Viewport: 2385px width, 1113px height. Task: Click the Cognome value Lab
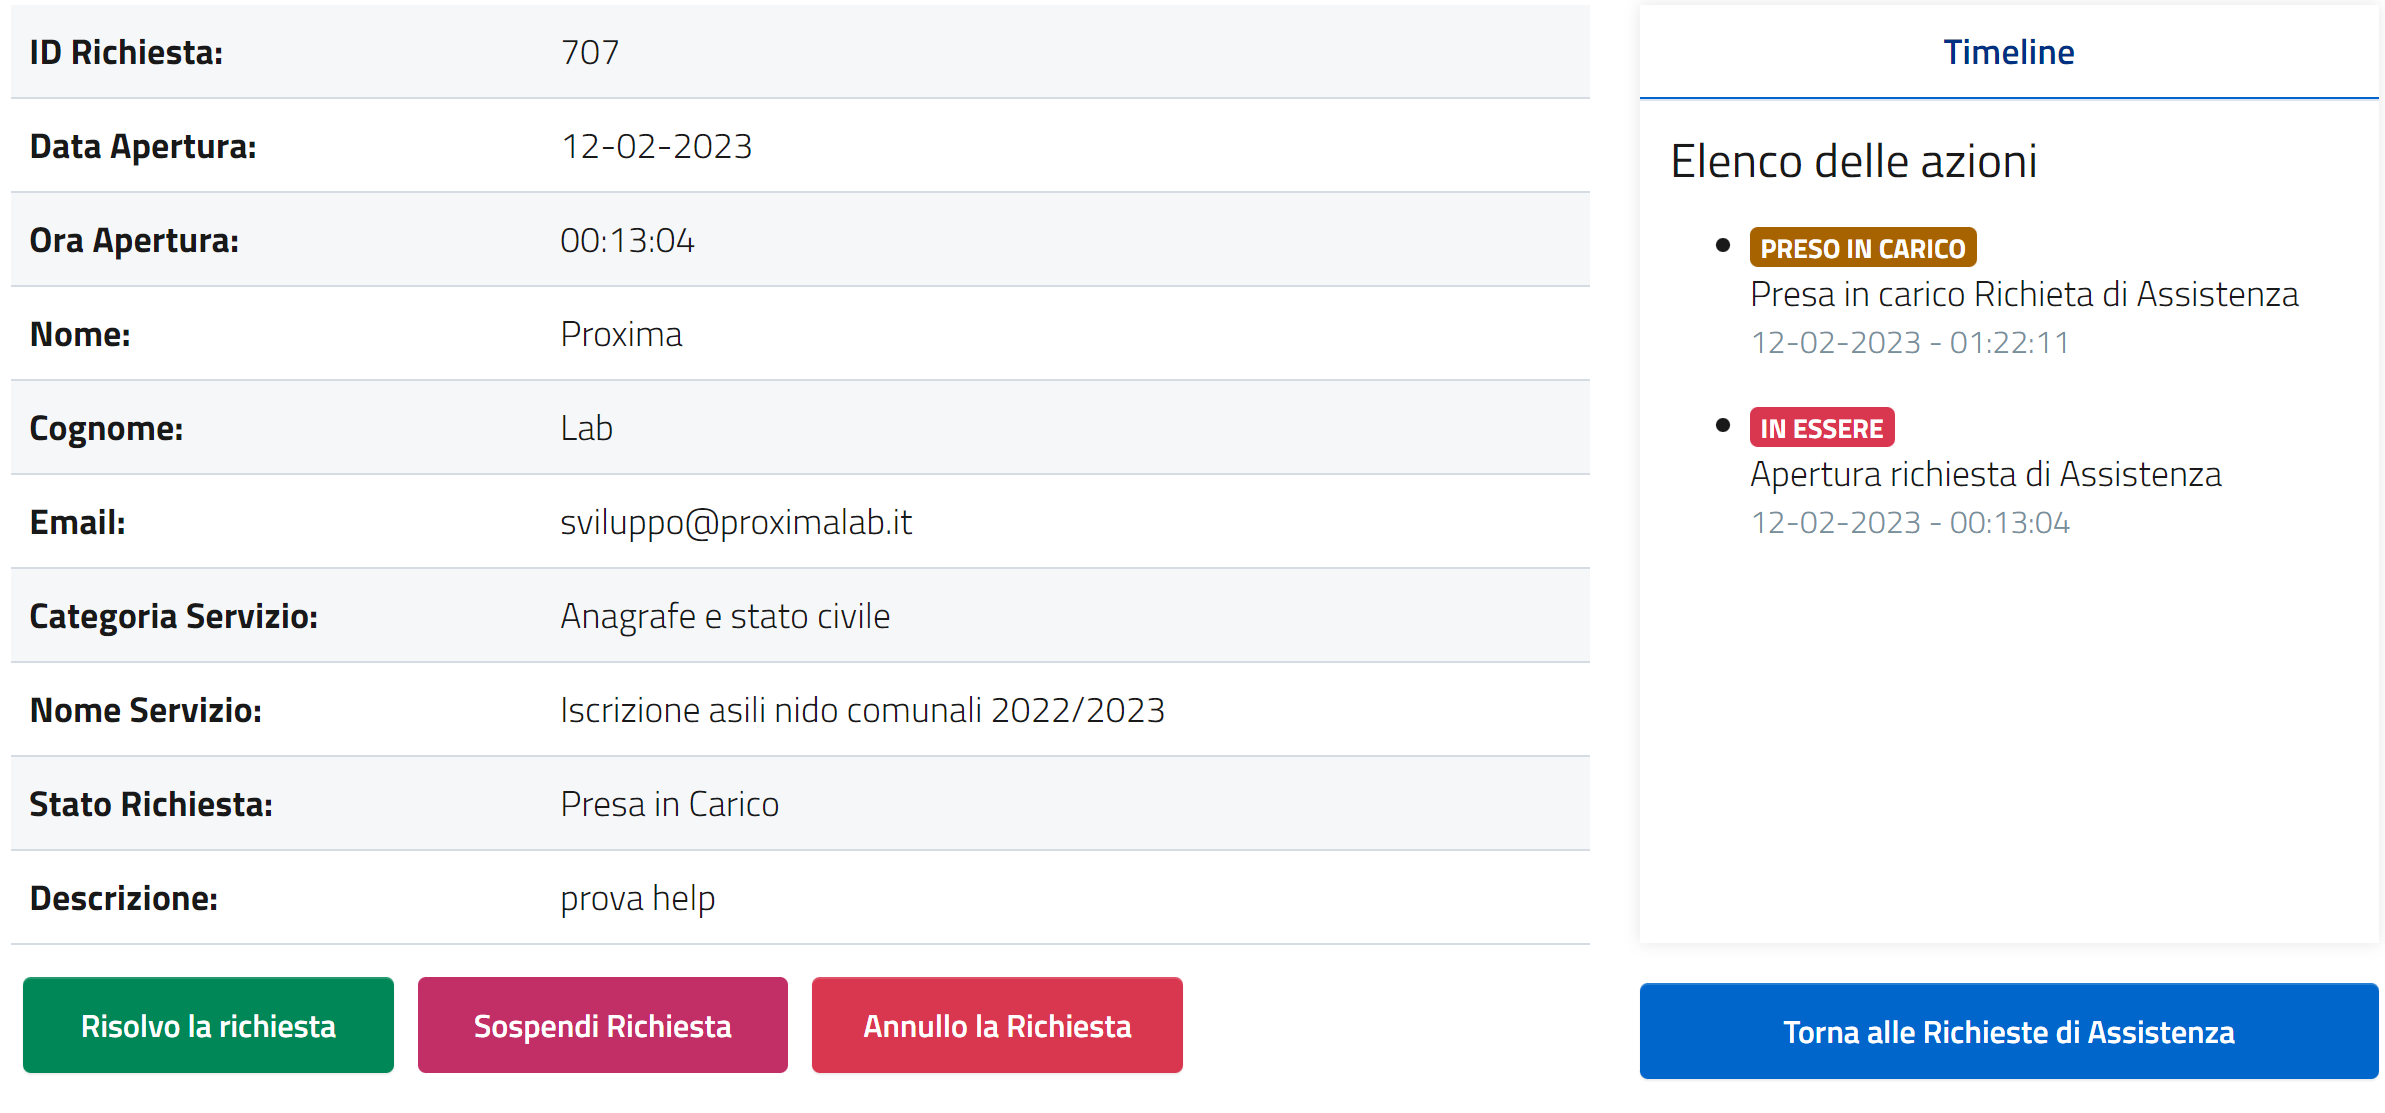[586, 428]
